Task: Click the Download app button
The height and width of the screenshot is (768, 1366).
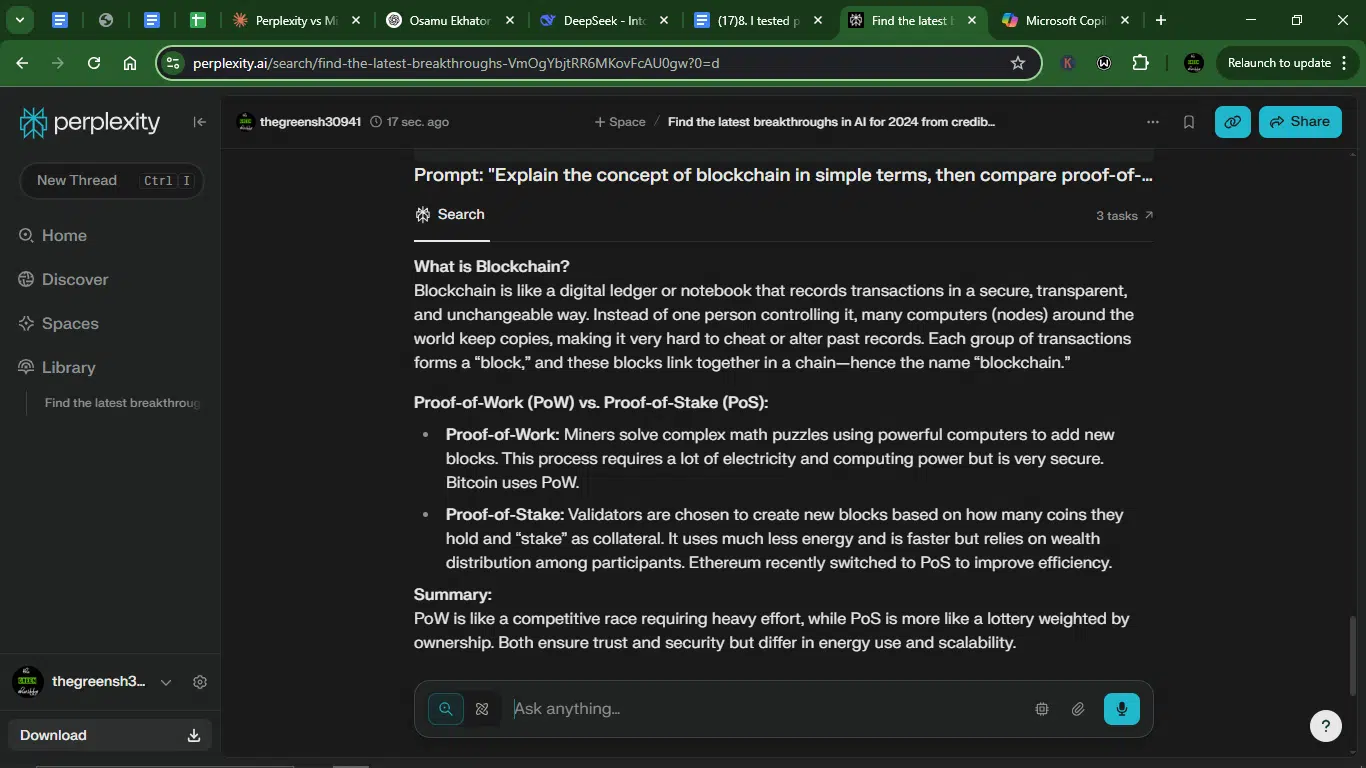Action: [x=110, y=735]
